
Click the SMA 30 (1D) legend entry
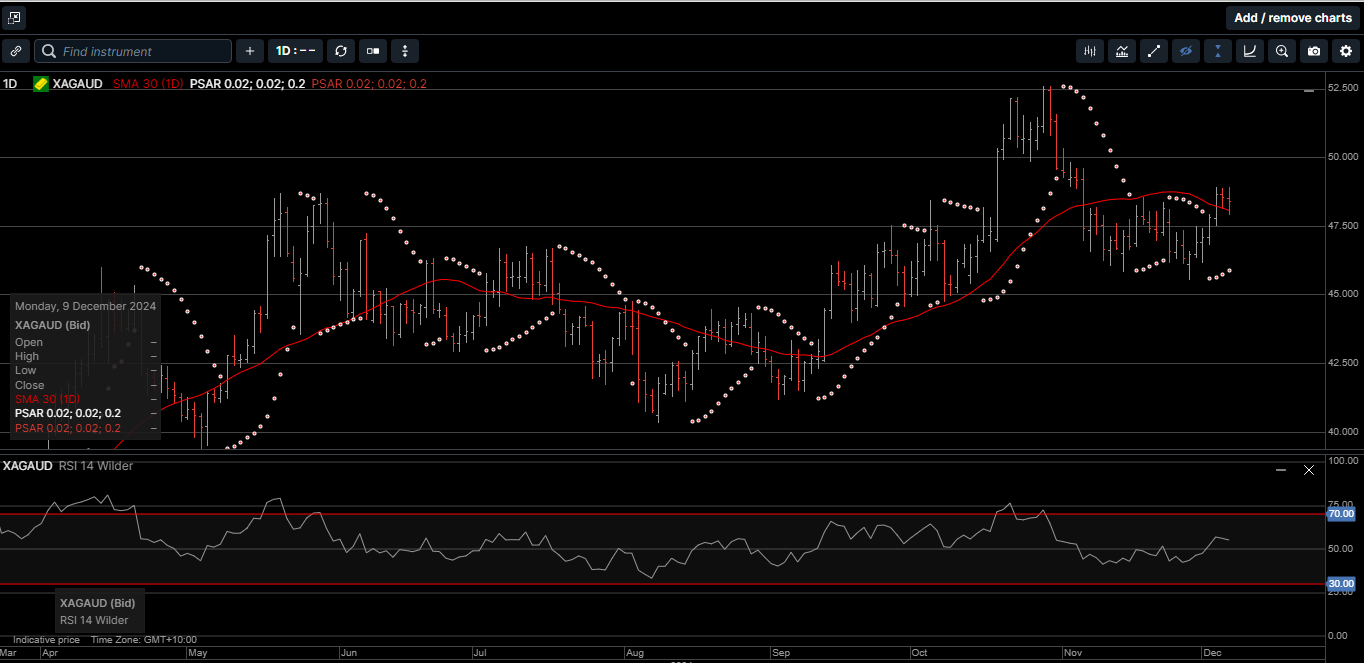[148, 84]
